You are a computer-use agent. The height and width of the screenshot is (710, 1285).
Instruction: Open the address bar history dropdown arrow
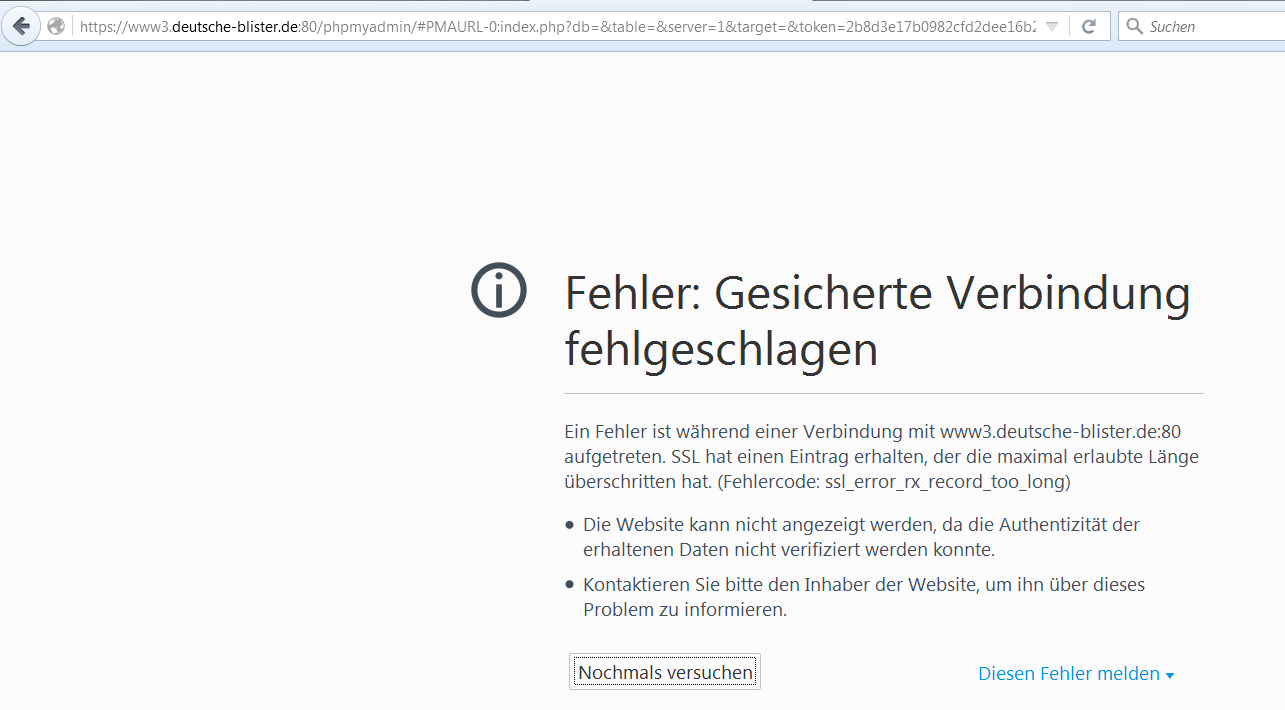click(1051, 27)
